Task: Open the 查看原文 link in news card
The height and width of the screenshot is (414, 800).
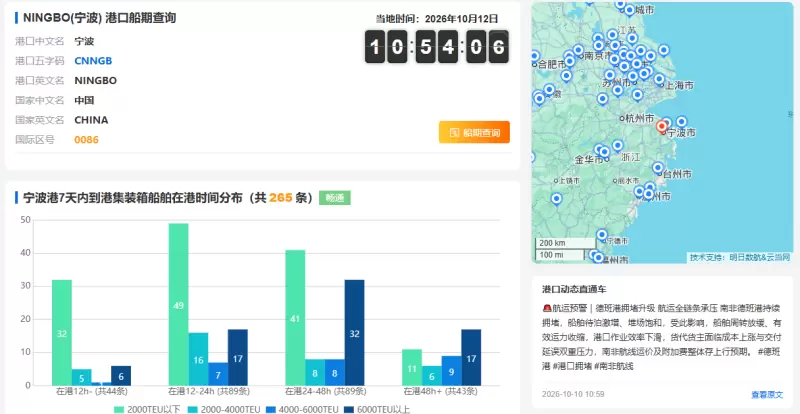Action: point(767,394)
